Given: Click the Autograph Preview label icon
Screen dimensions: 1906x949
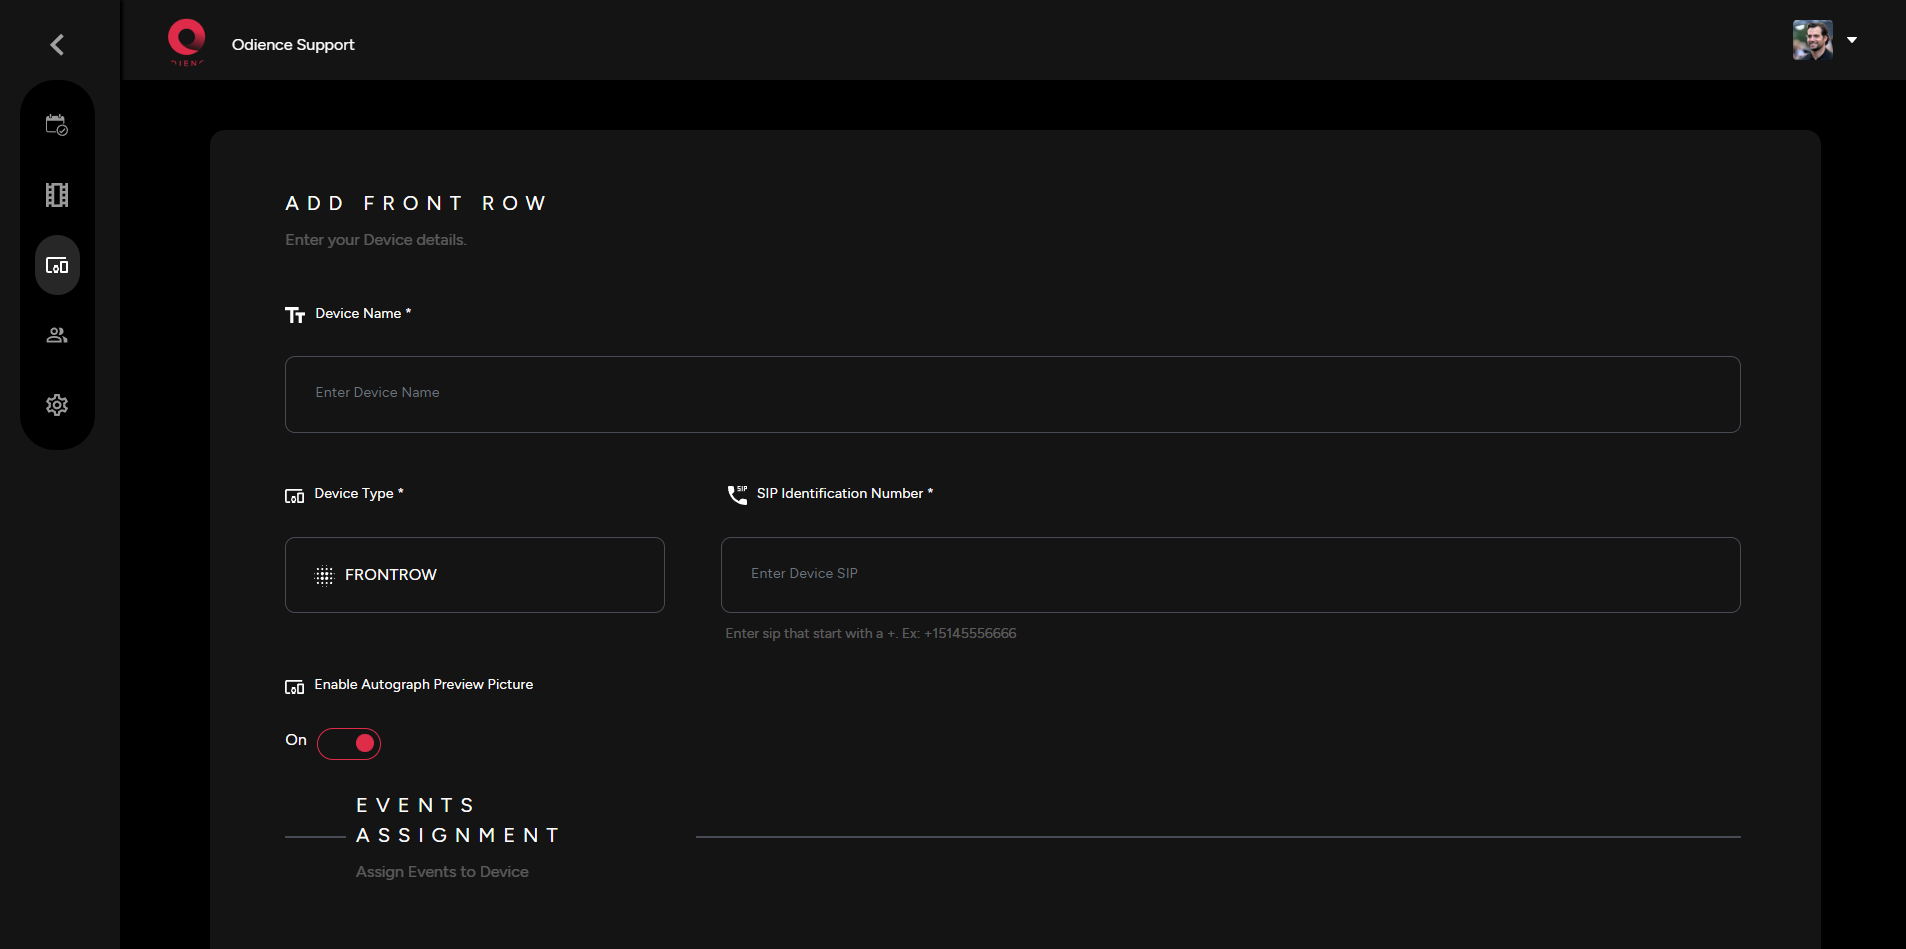Looking at the screenshot, I should pyautogui.click(x=294, y=687).
